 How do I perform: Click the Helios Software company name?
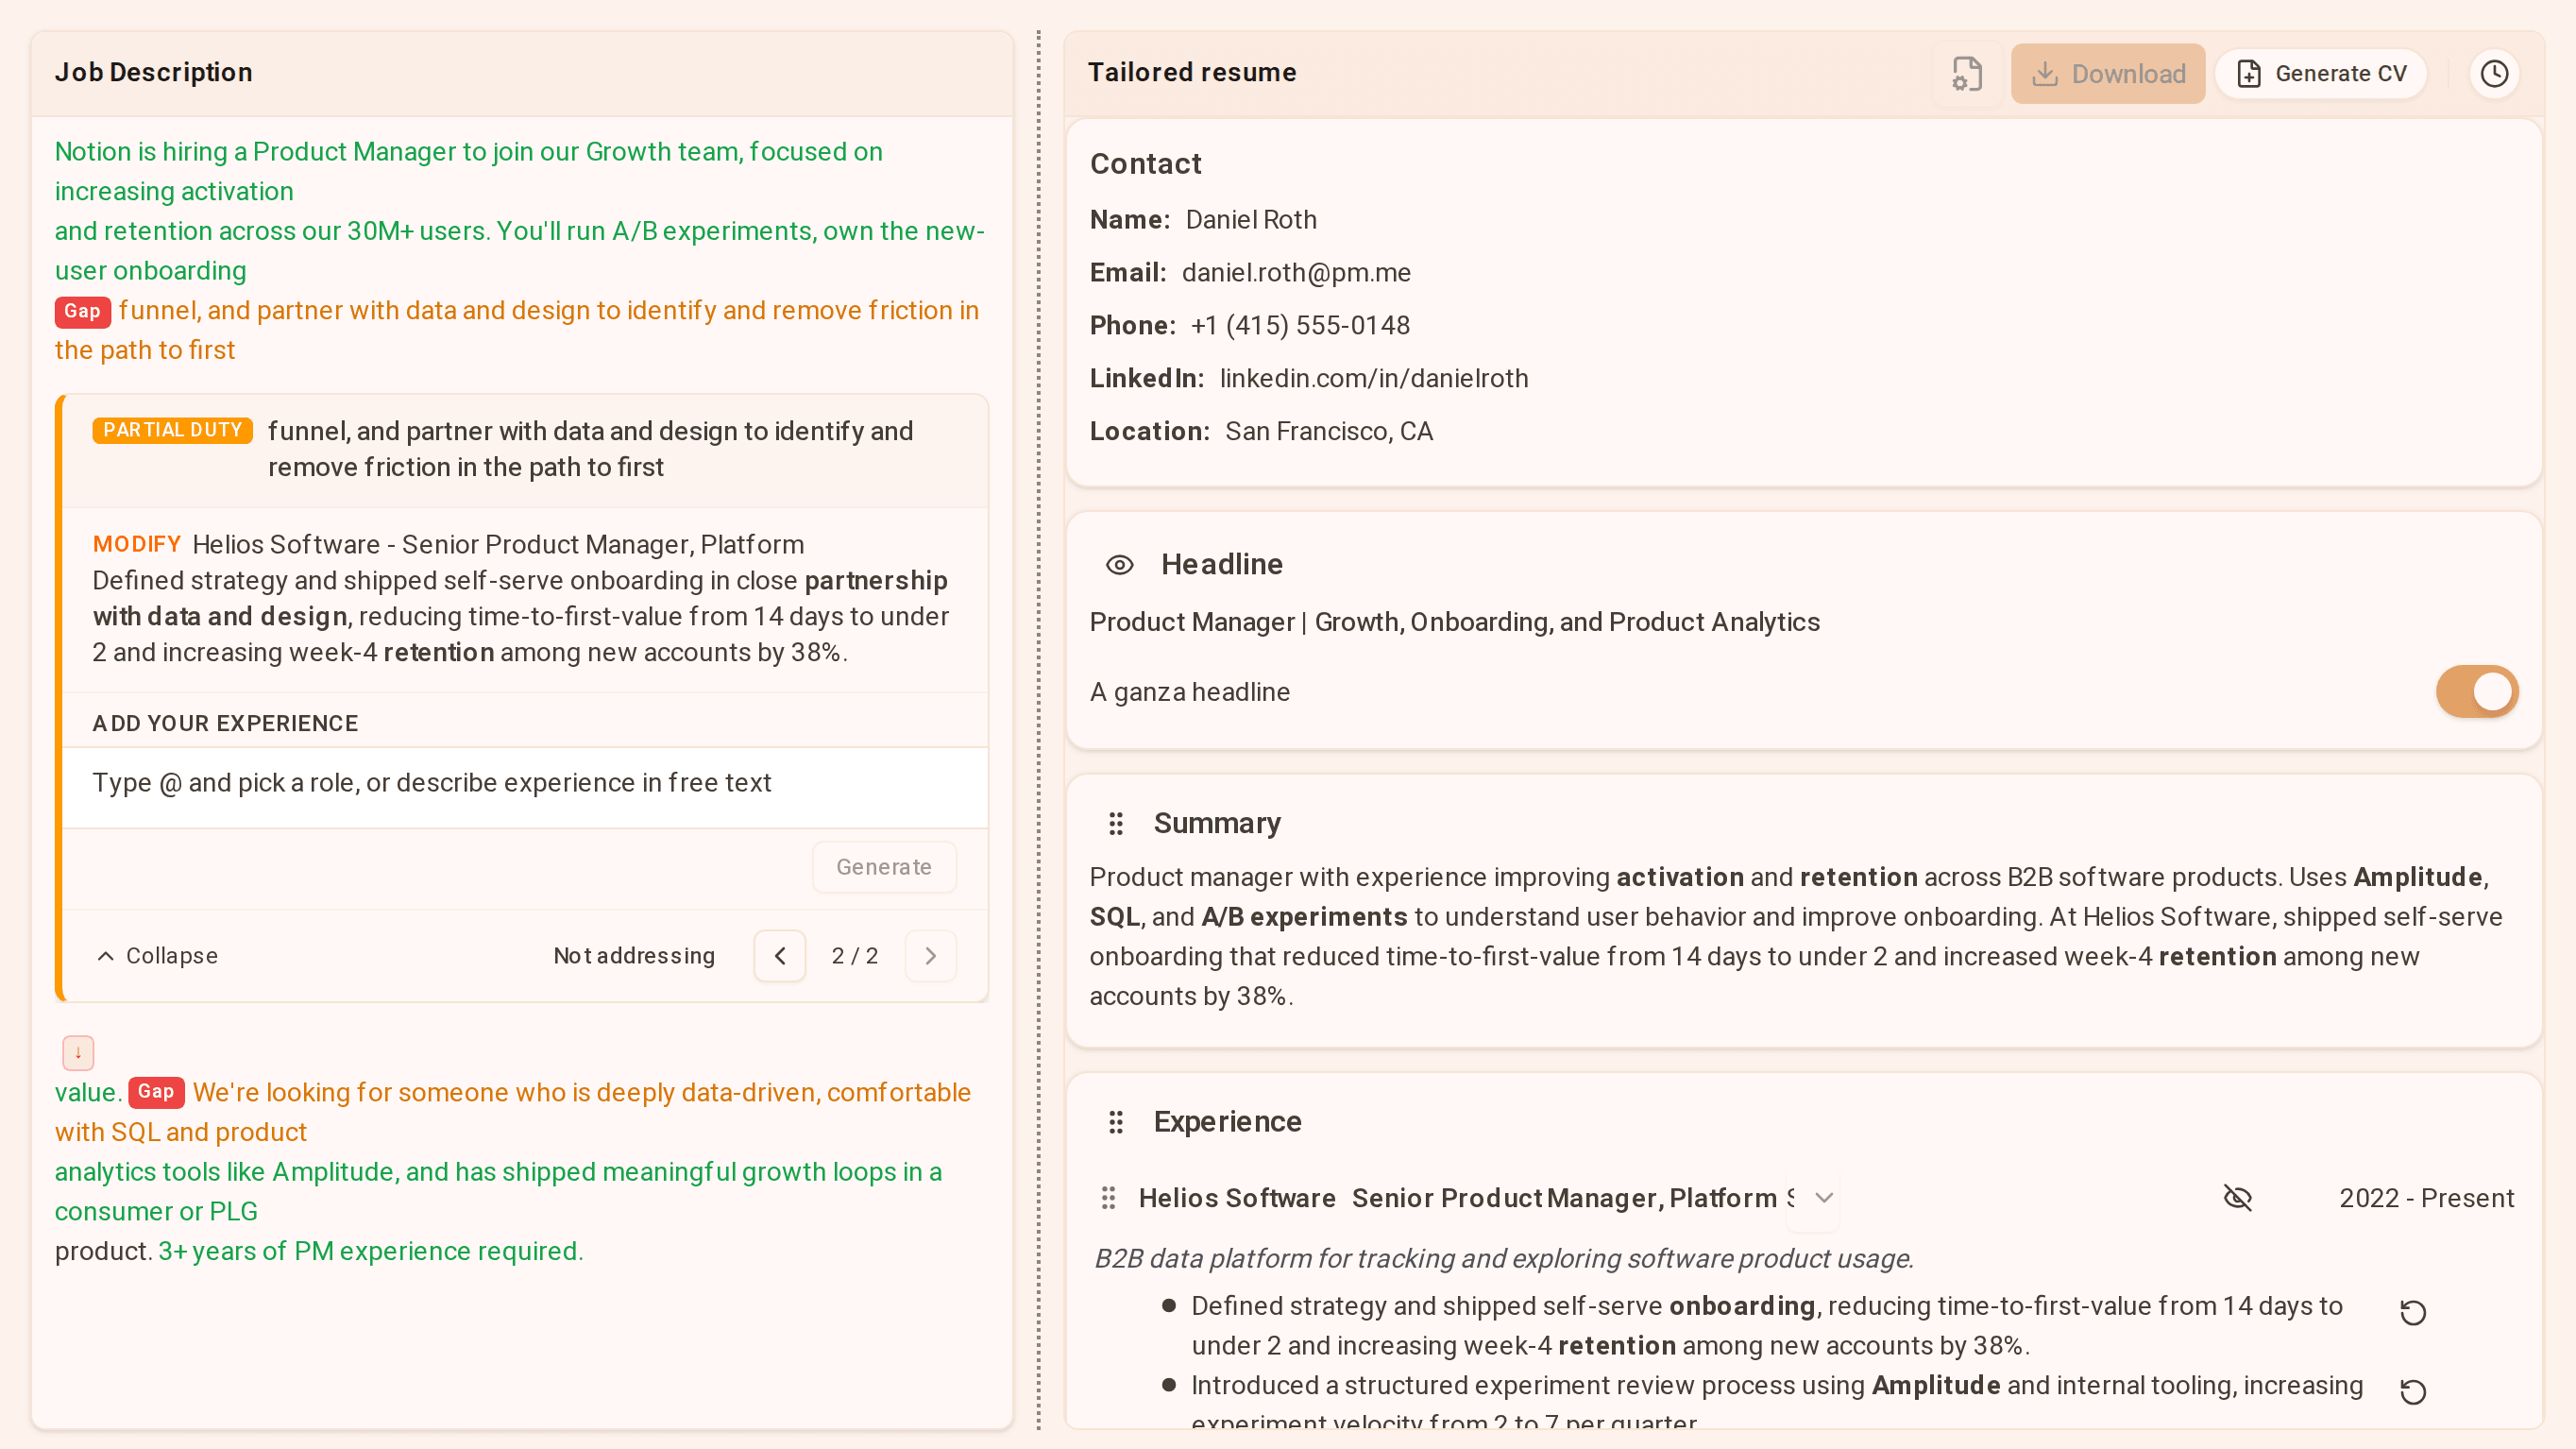pyautogui.click(x=1237, y=1198)
